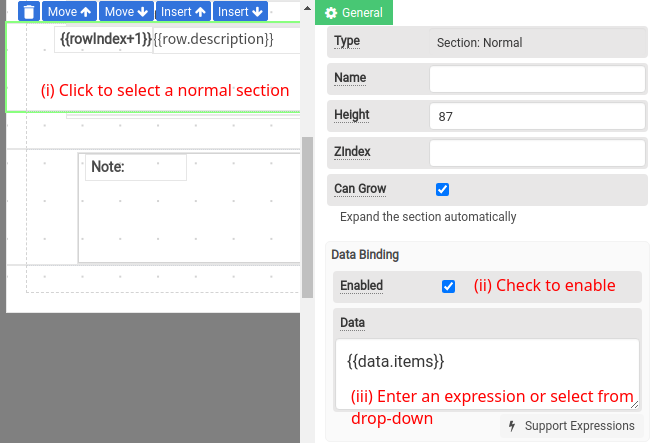Click the Data property label

[353, 323]
